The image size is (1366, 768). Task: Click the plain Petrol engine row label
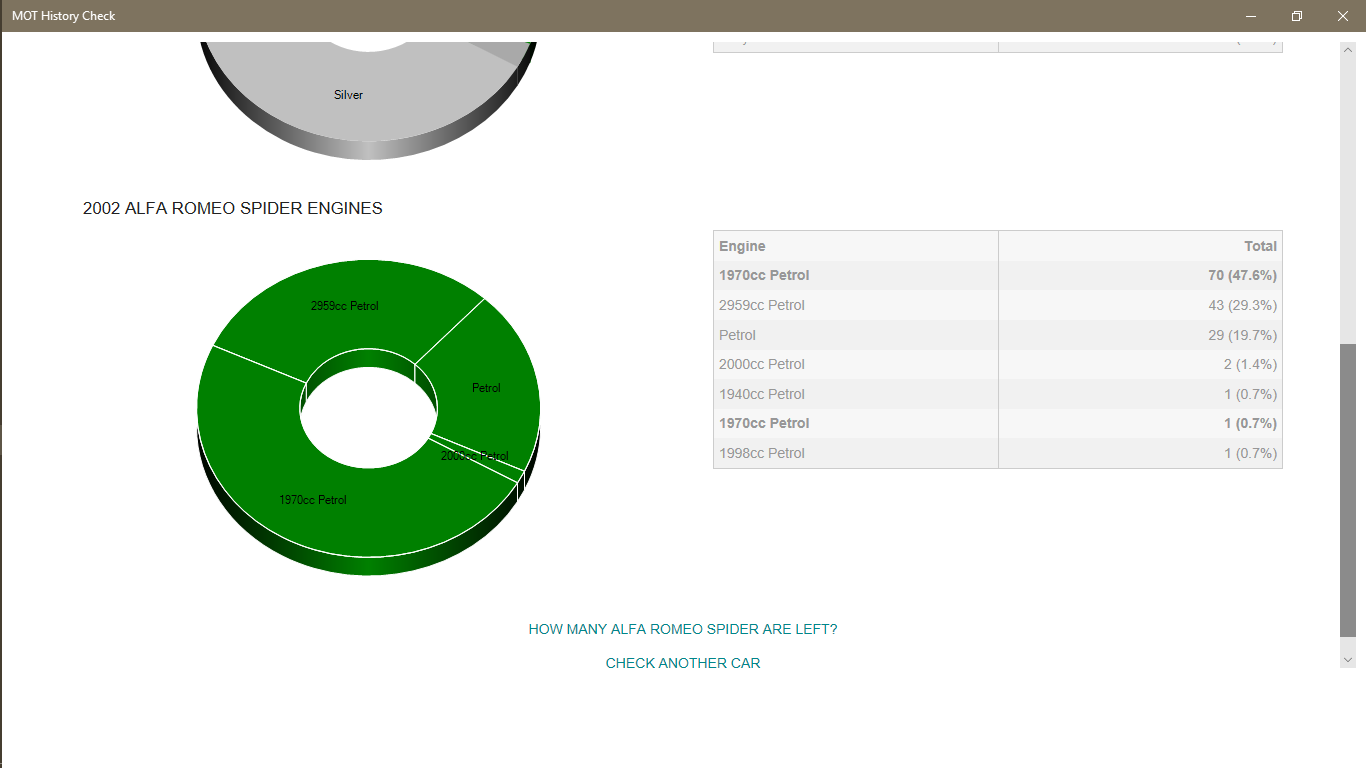coord(737,335)
